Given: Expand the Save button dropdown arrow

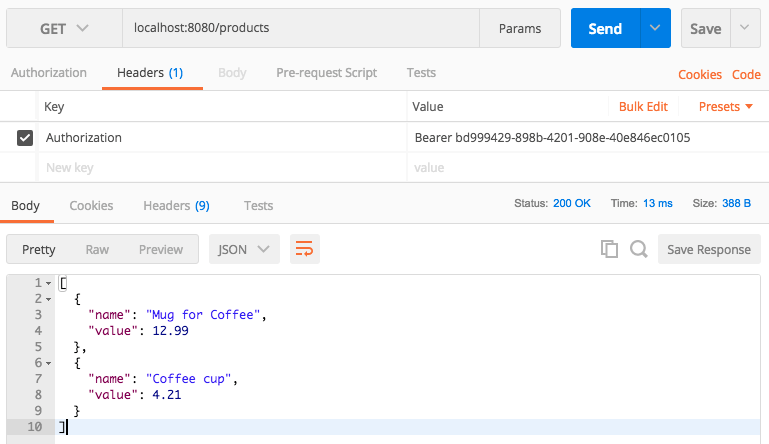Looking at the screenshot, I should [x=745, y=28].
